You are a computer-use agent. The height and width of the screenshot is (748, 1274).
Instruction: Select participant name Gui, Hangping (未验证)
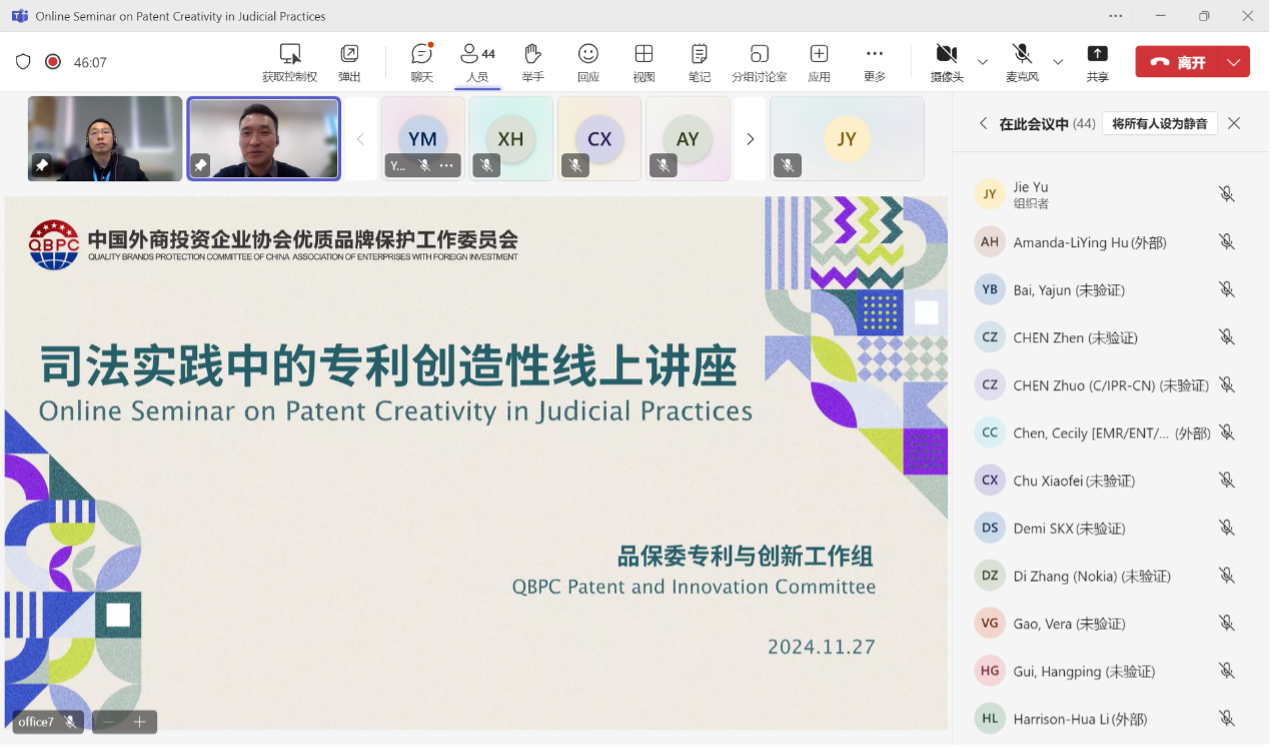click(x=1084, y=672)
